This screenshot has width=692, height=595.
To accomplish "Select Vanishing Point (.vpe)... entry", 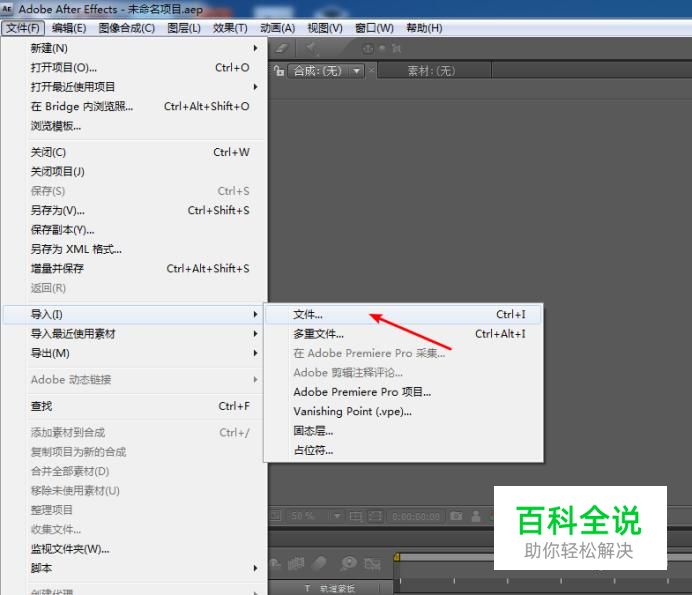I will pos(403,412).
